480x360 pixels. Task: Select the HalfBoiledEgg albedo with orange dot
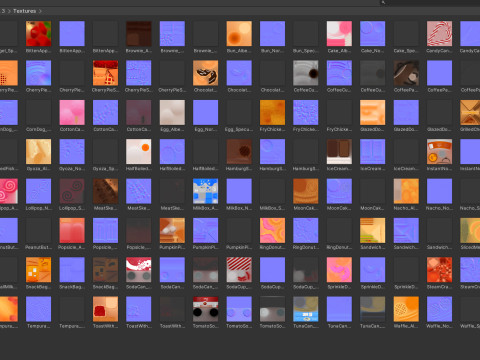coord(139,152)
